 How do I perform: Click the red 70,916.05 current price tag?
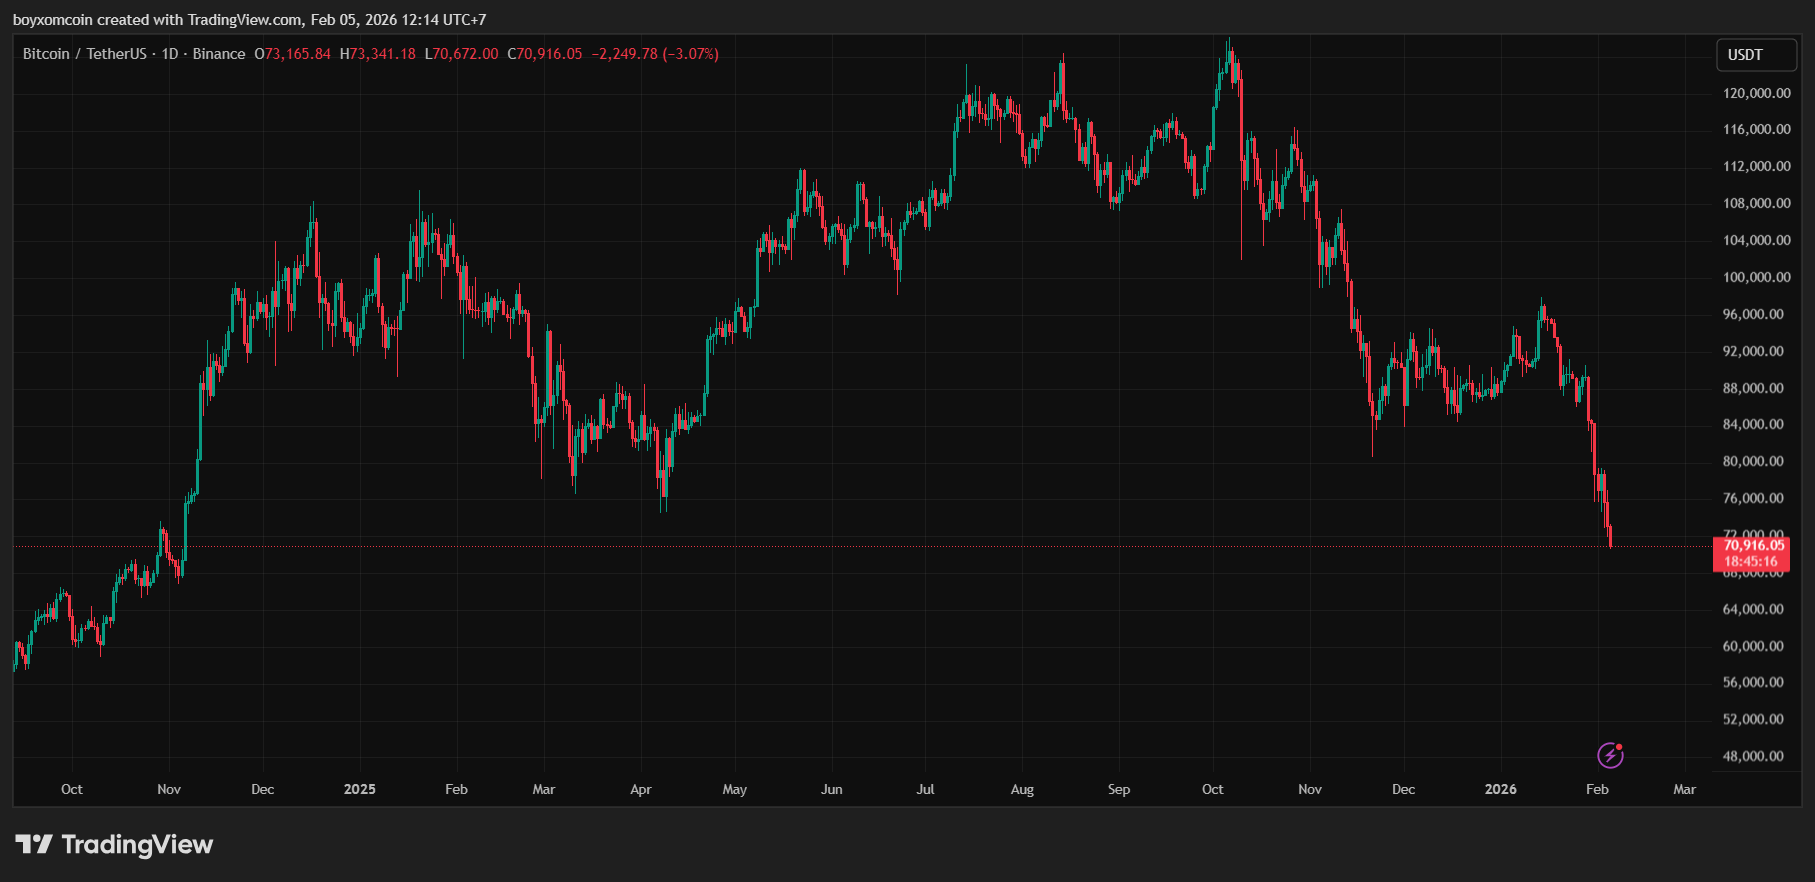pos(1753,545)
